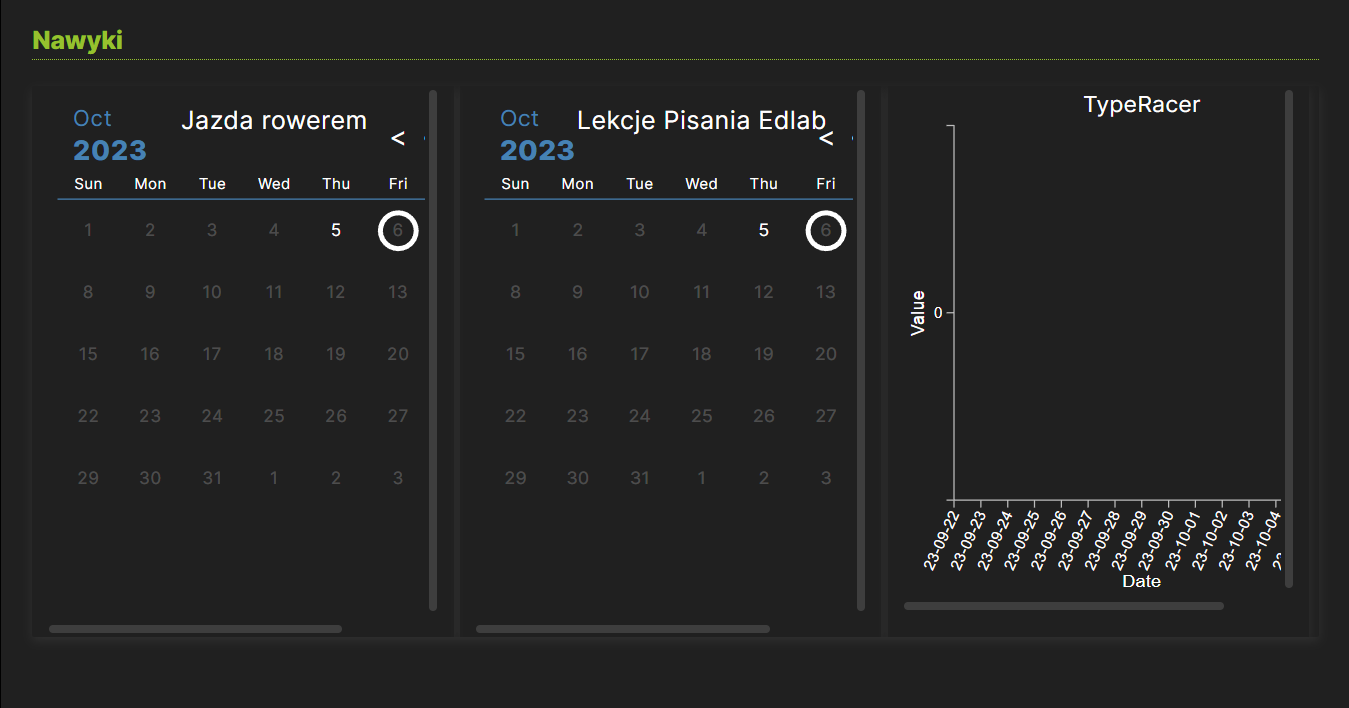Open 2023 year label in Jazda rowerem calendar
1349x708 pixels.
[x=110, y=151]
